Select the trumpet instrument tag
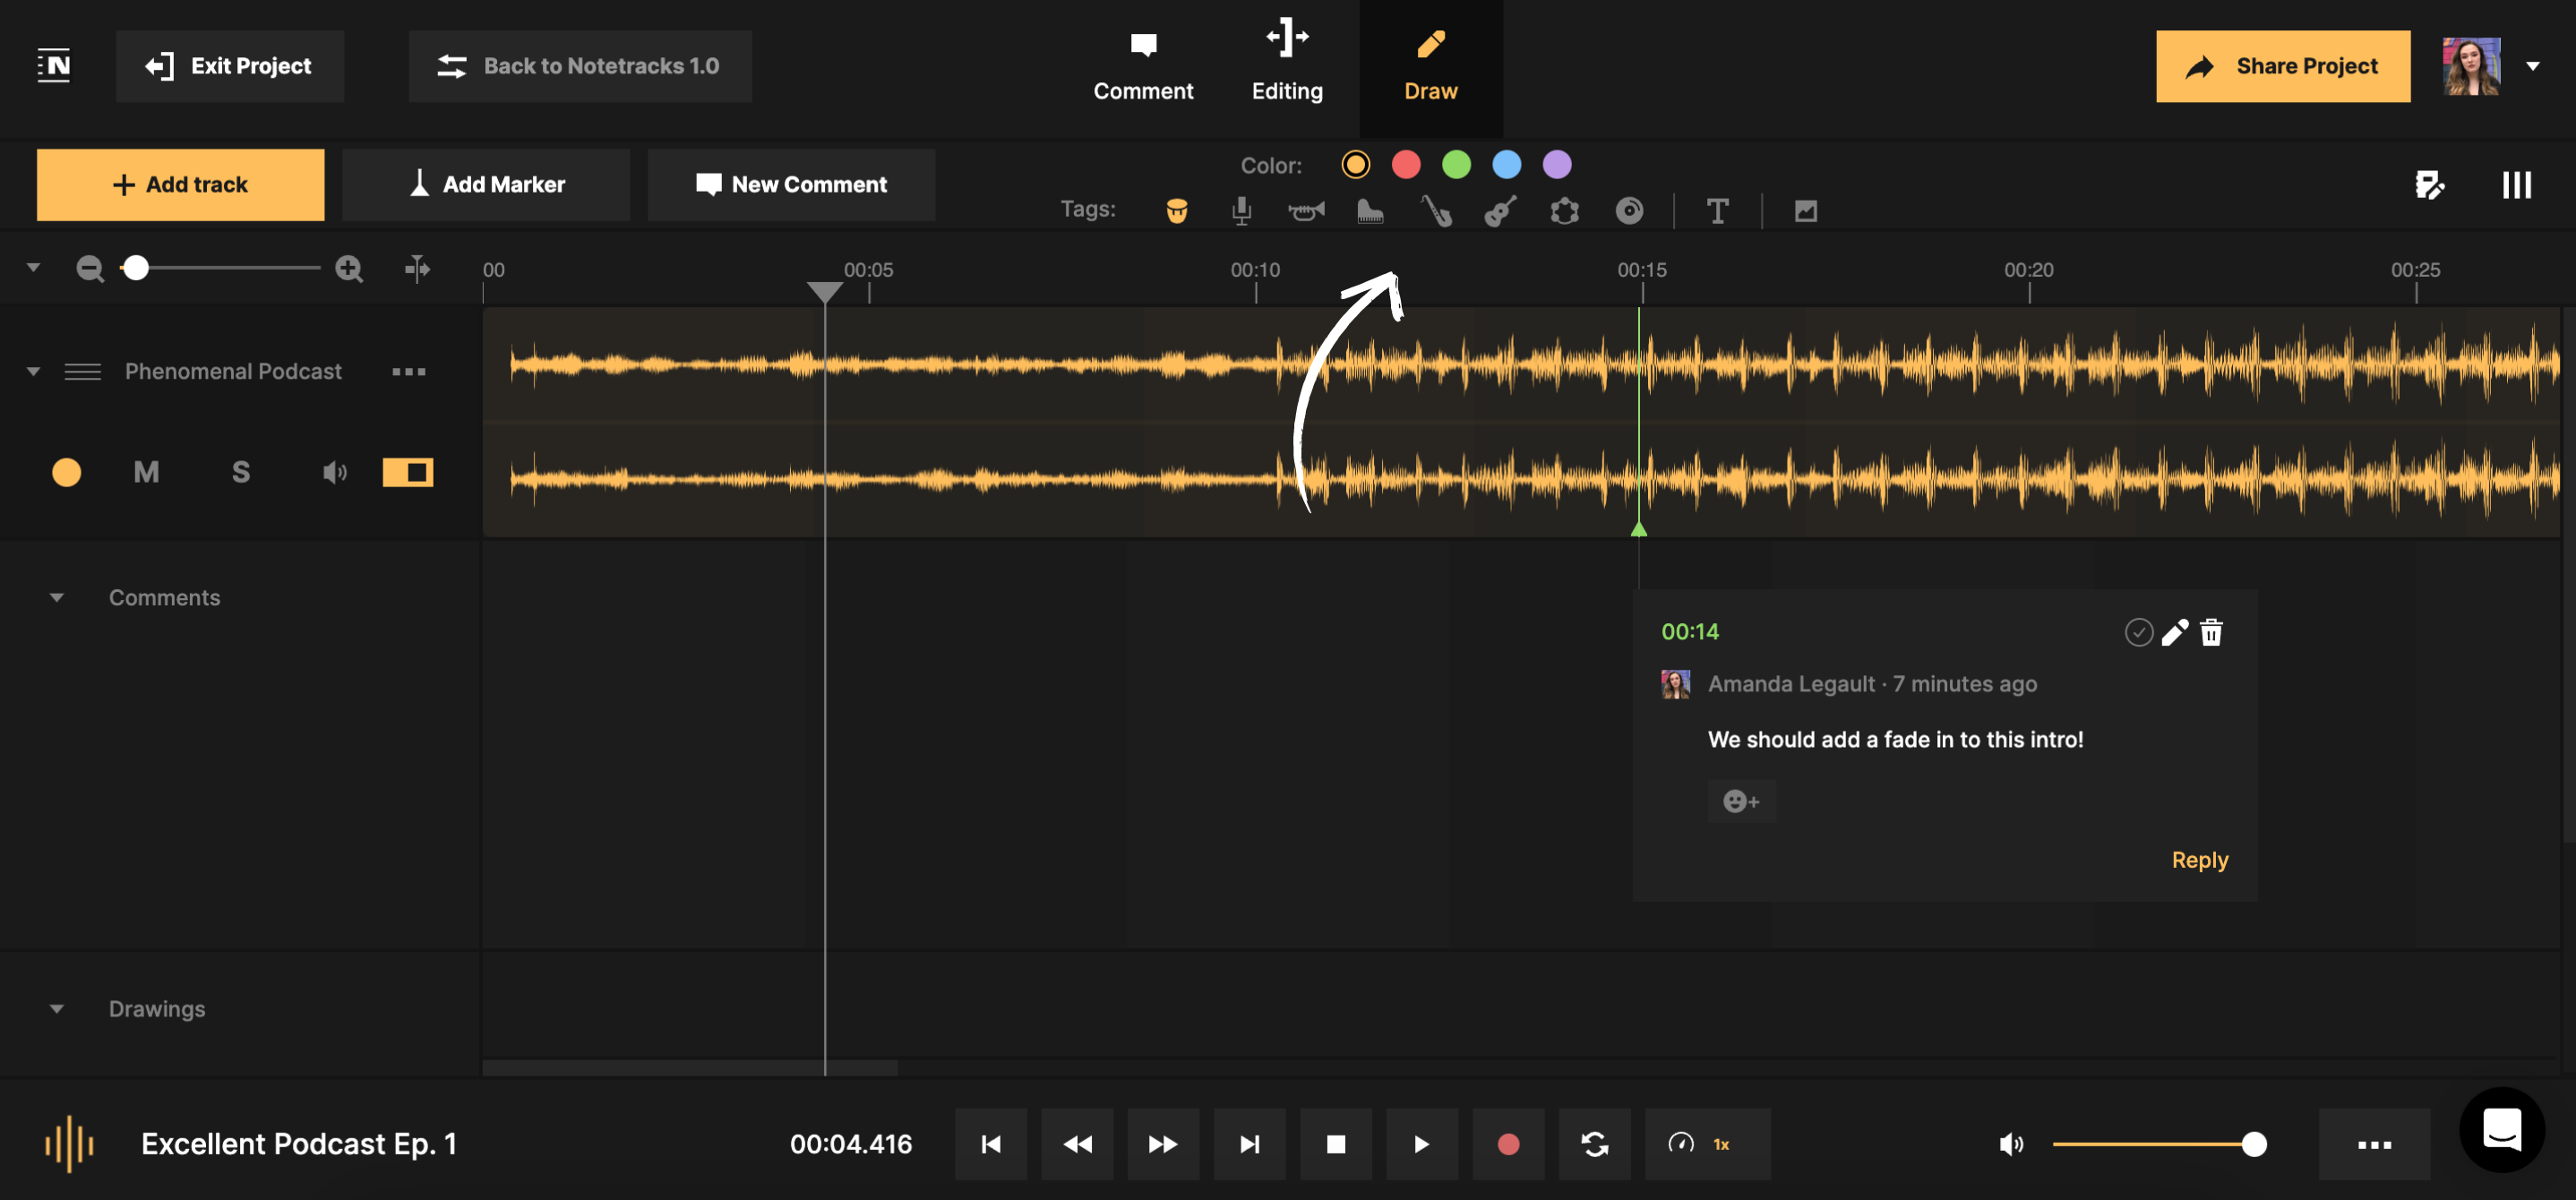This screenshot has width=2576, height=1200. point(1306,211)
